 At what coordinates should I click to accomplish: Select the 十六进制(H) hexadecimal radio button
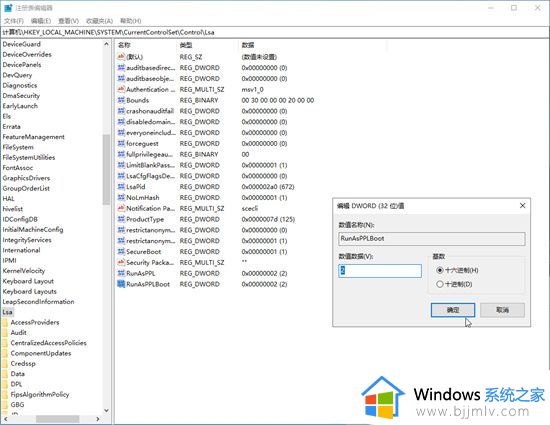point(440,270)
